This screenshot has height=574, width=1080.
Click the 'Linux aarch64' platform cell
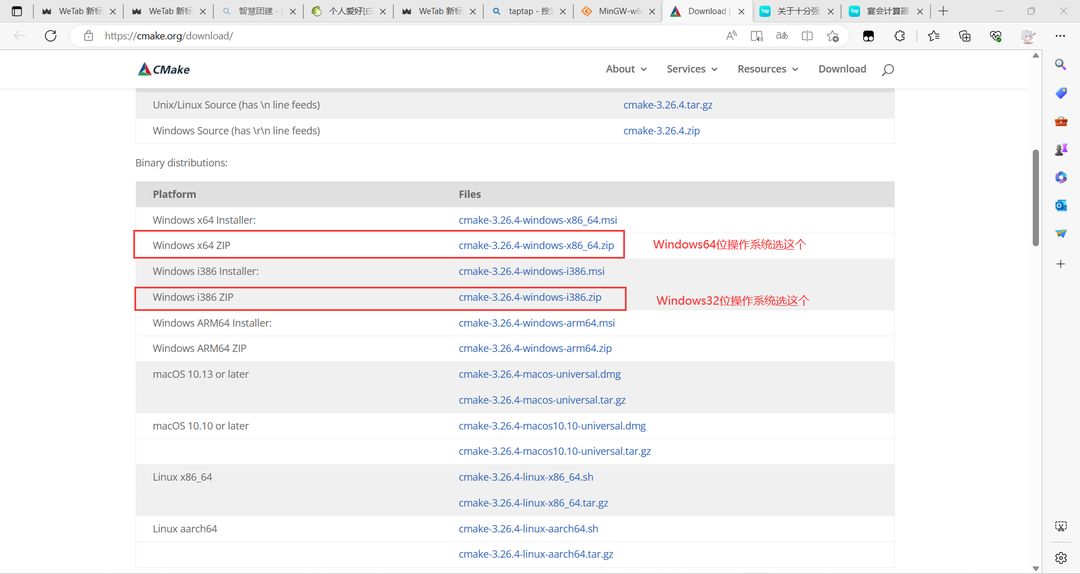(185, 529)
